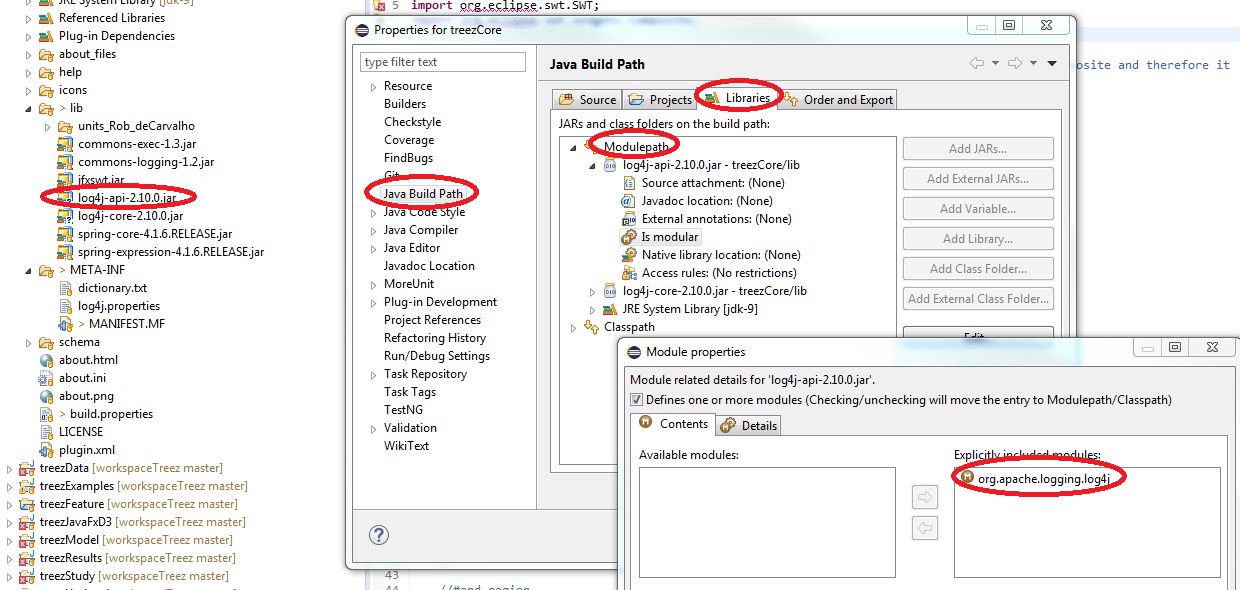
Task: Select Run/Debug Settings page
Action: pyautogui.click(x=437, y=356)
